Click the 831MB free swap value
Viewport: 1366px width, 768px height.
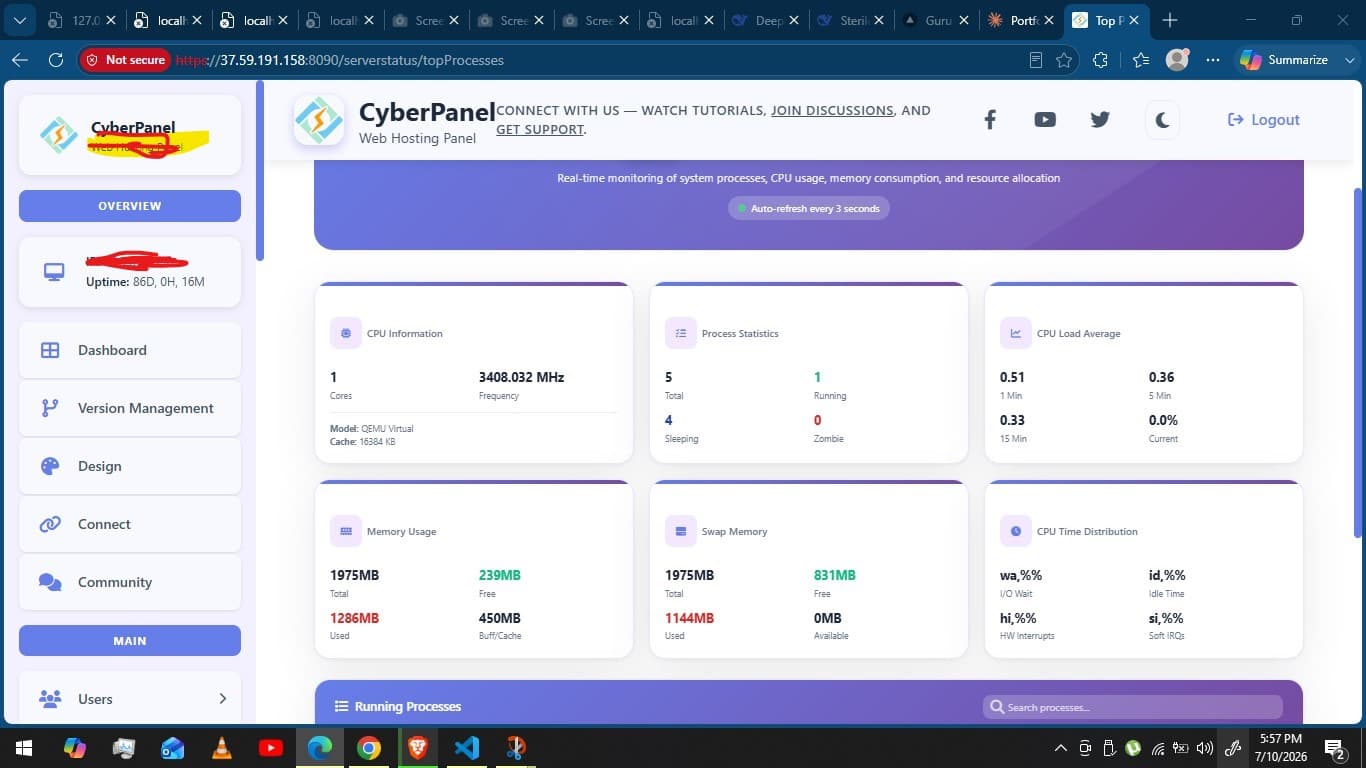(x=835, y=575)
